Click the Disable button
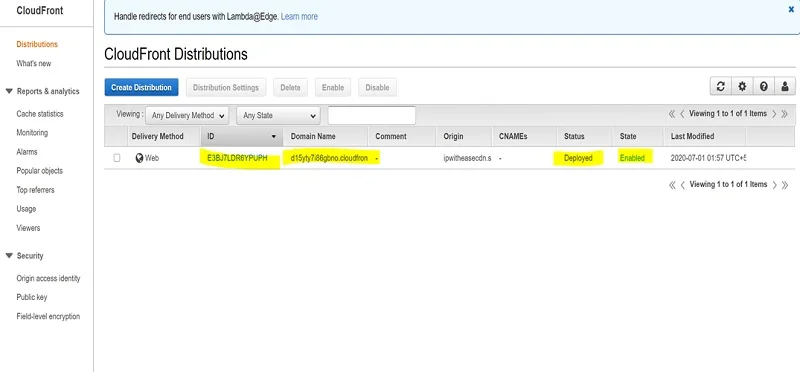 378,87
